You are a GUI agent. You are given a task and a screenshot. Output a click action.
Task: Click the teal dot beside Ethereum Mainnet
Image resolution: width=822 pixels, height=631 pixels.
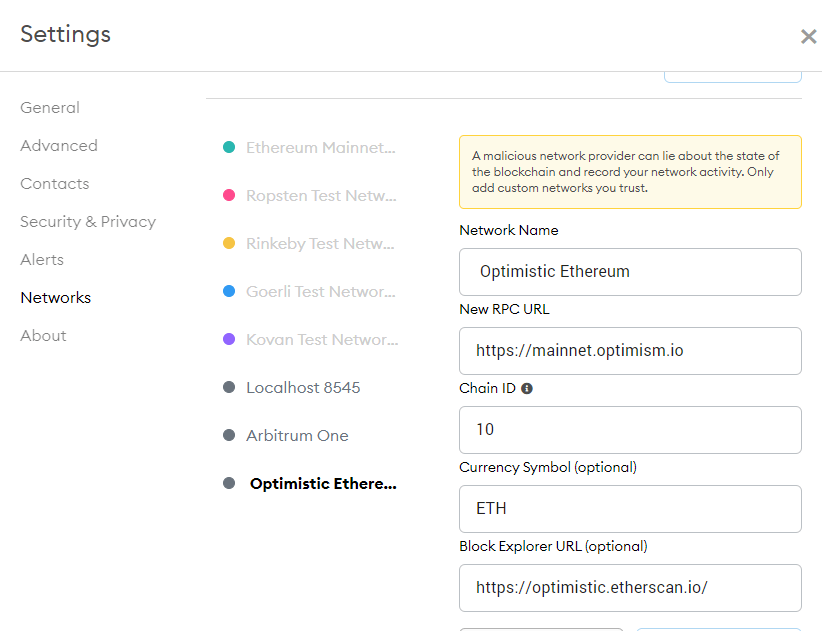[x=228, y=146]
